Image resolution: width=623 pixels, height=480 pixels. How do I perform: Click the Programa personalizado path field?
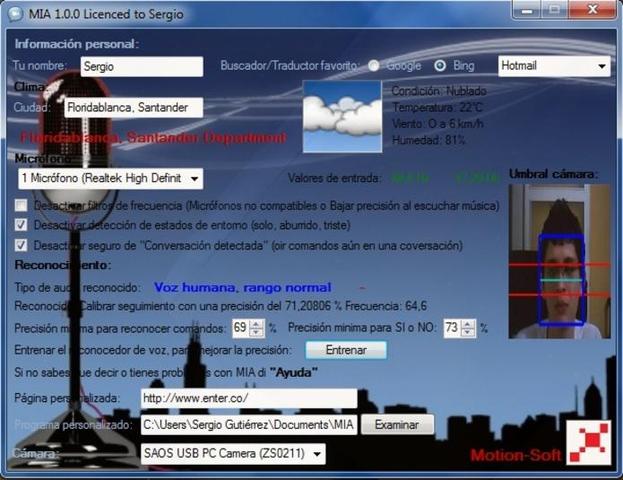point(249,425)
